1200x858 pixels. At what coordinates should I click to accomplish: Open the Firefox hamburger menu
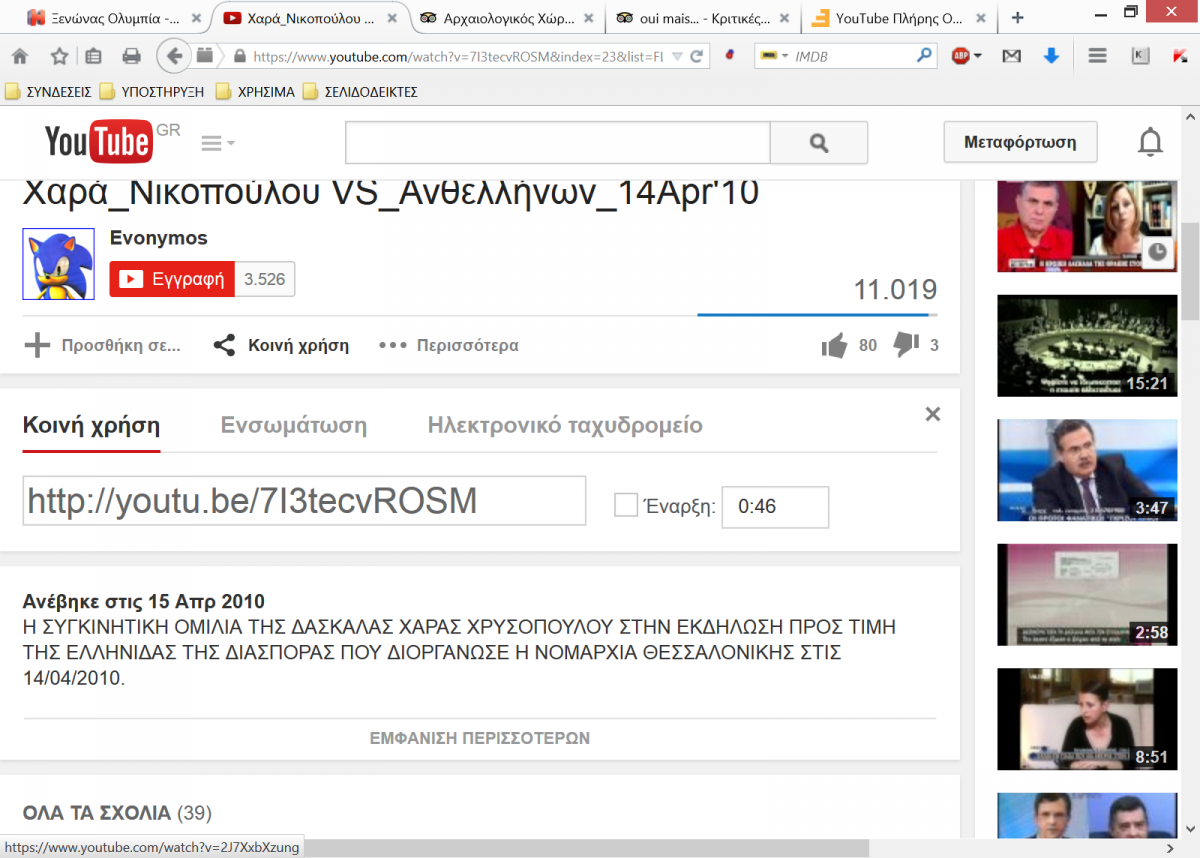pos(1098,56)
